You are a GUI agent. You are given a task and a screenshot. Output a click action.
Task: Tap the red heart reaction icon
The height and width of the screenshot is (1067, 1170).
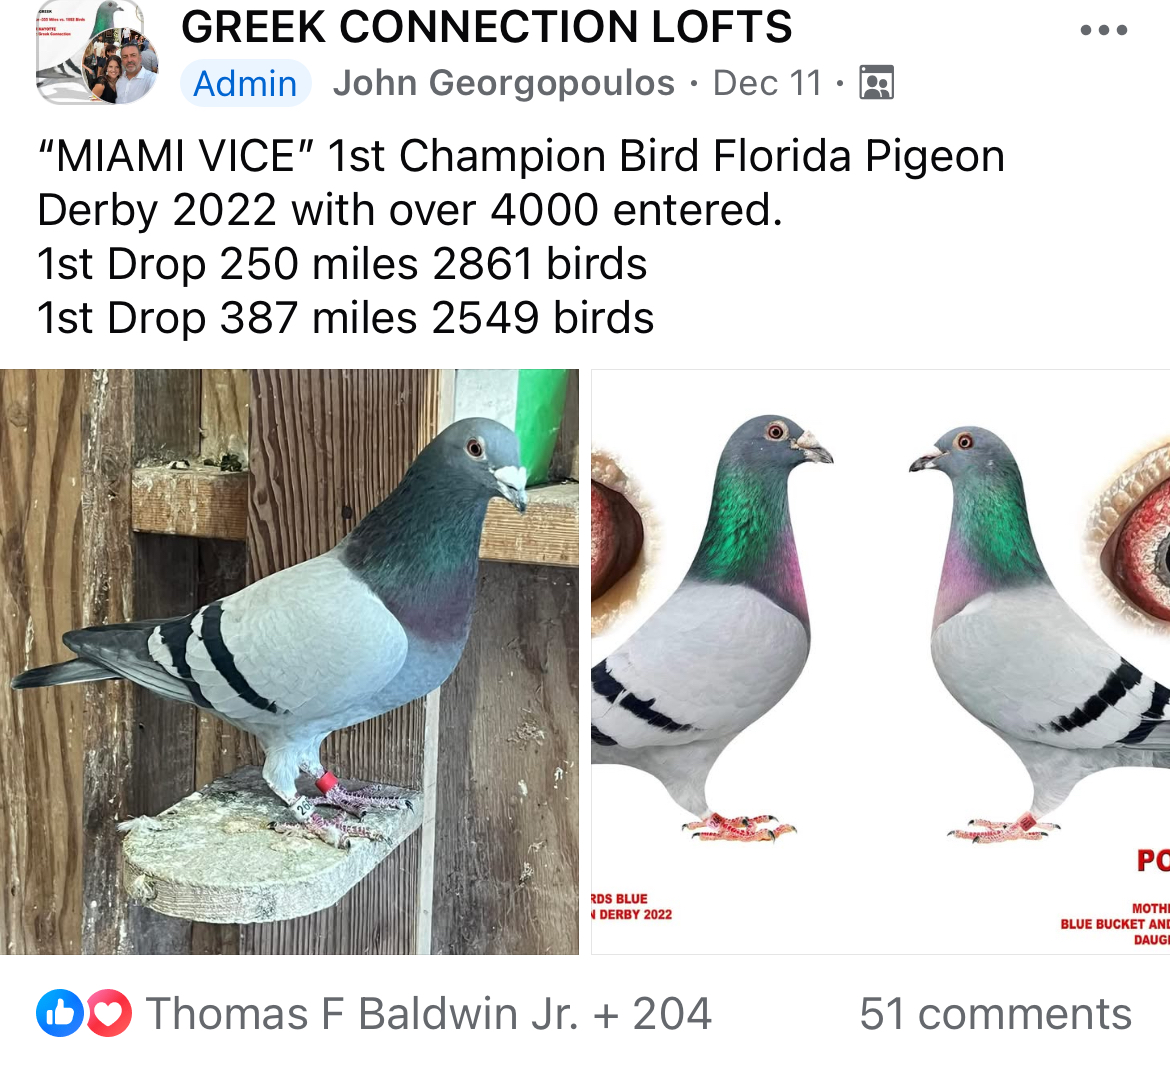(x=109, y=1013)
